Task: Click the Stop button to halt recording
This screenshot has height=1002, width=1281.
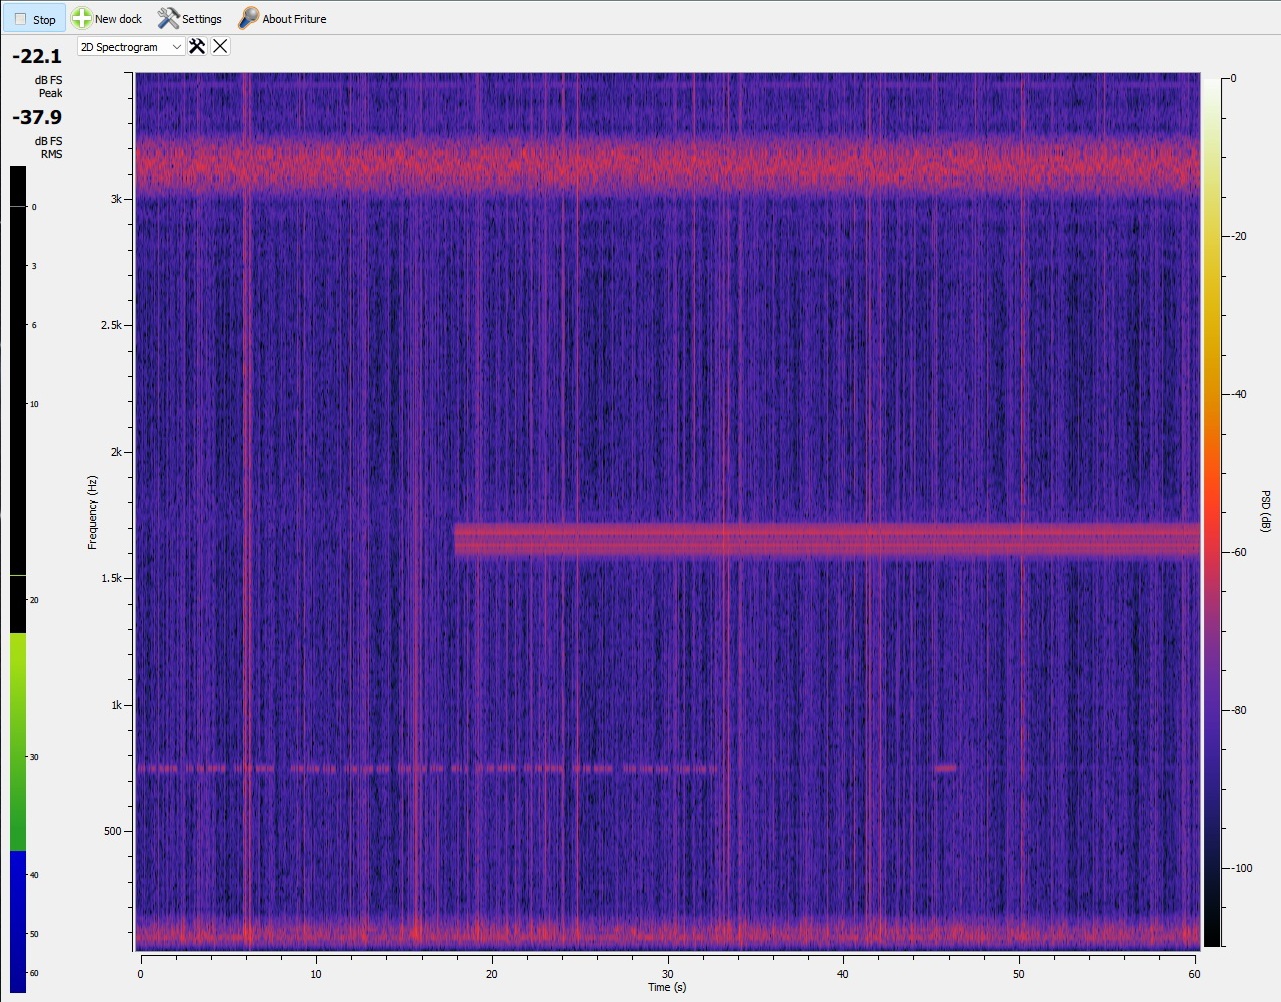Action: coord(35,19)
